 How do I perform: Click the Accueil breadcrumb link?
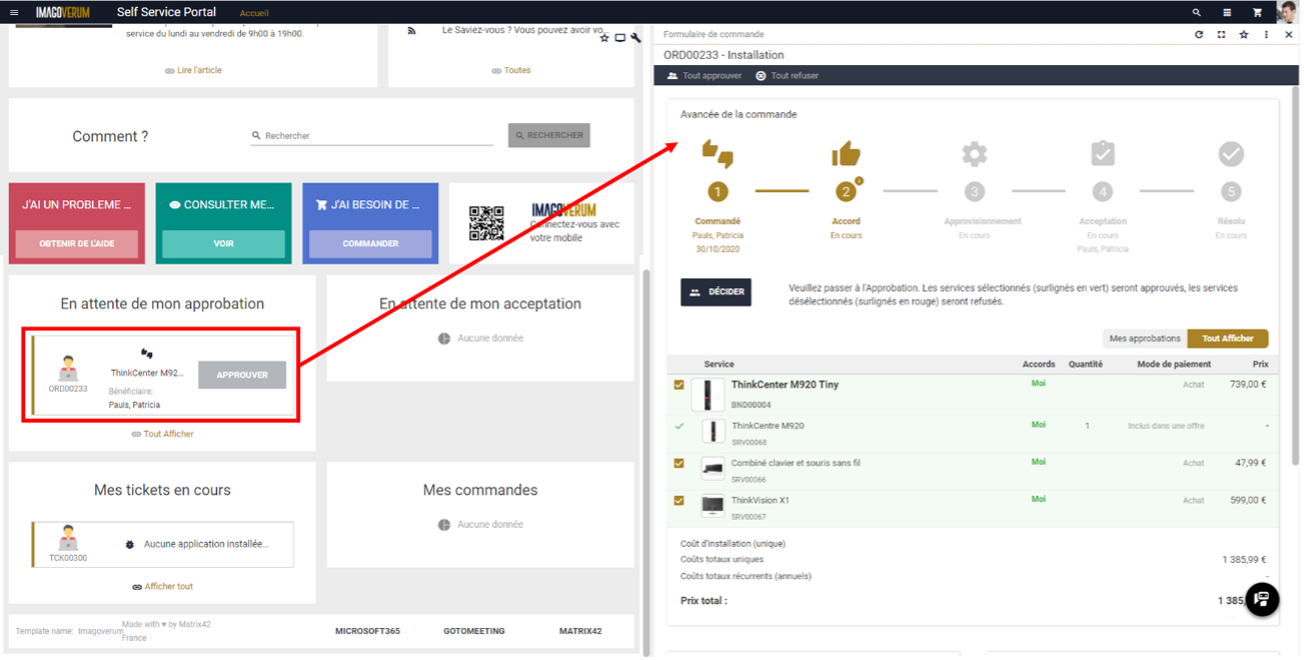254,13
